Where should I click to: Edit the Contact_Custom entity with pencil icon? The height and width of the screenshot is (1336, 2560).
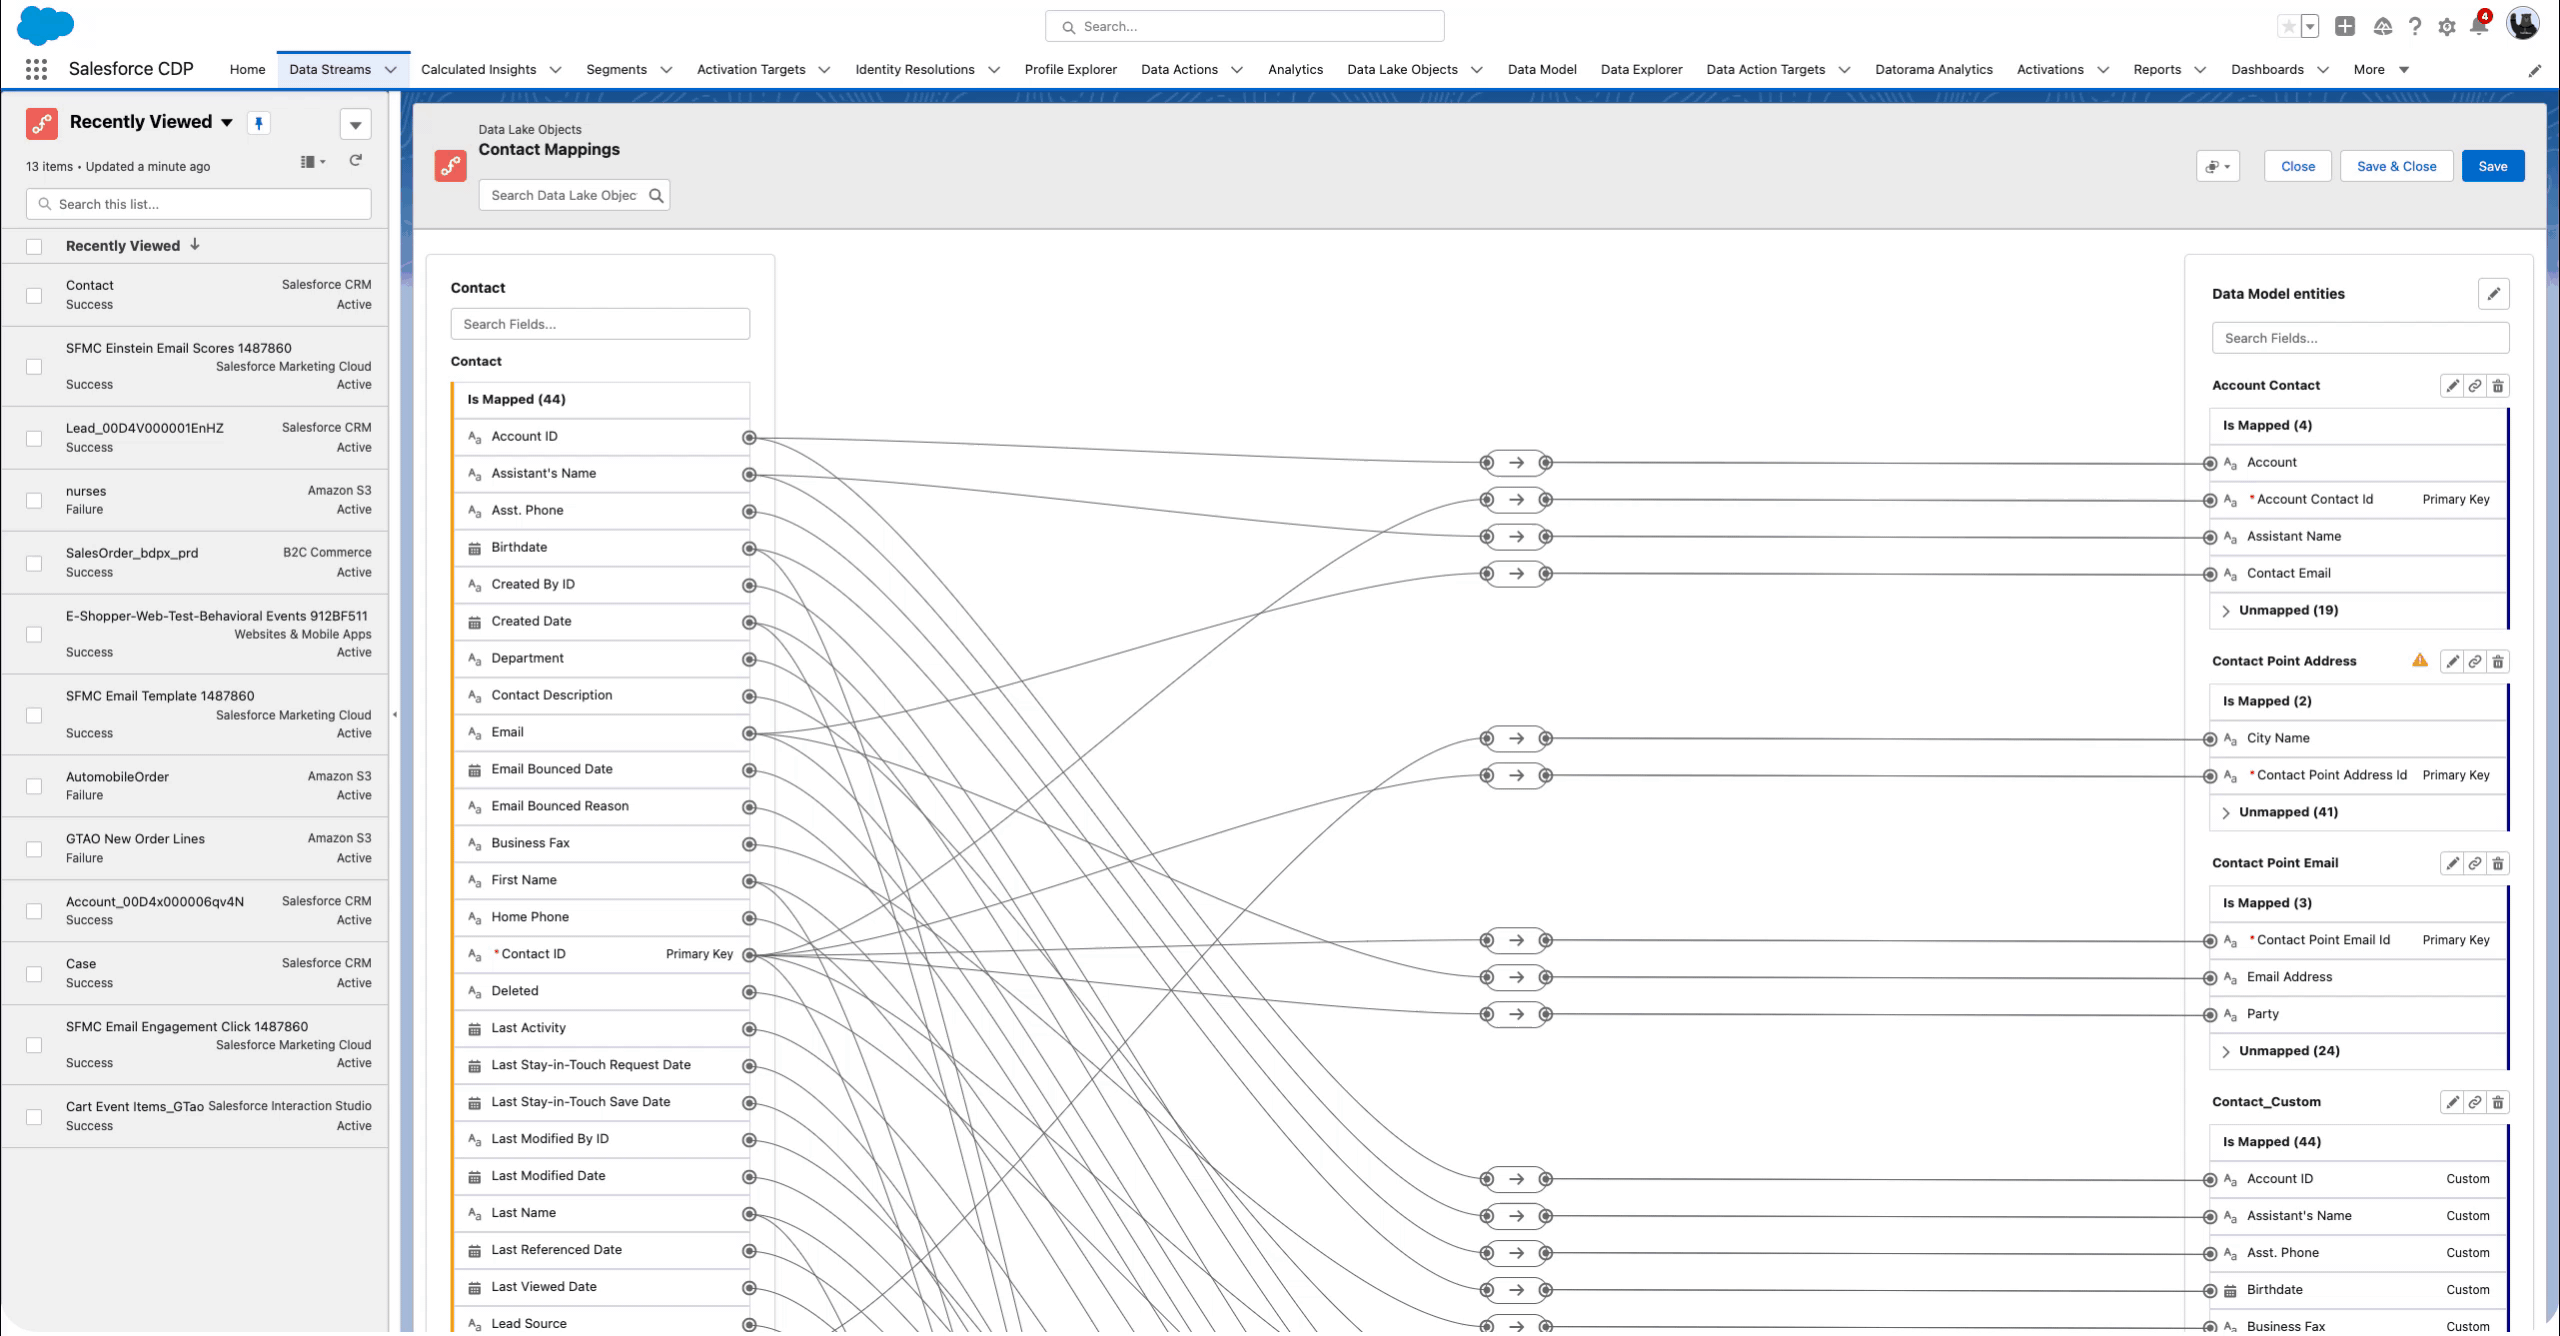click(2452, 1103)
